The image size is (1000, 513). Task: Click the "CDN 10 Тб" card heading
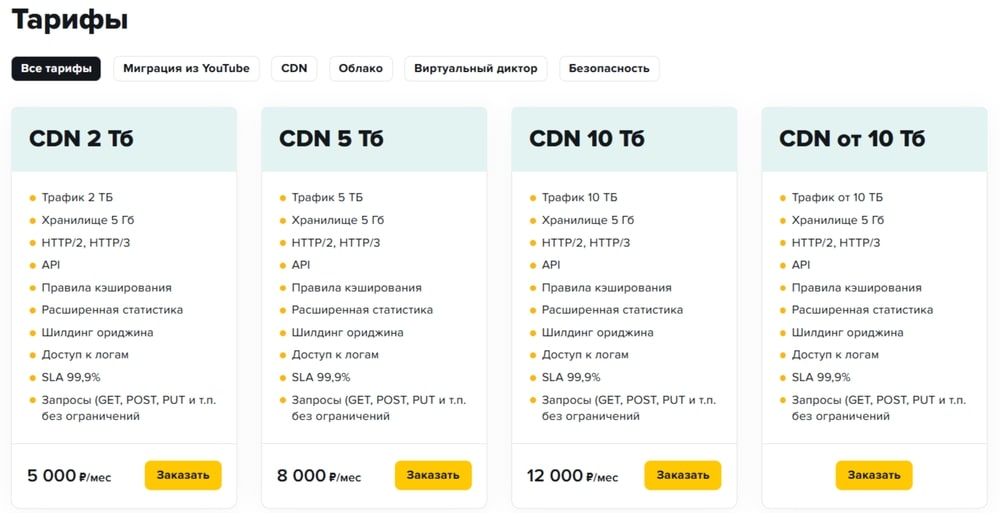[587, 138]
